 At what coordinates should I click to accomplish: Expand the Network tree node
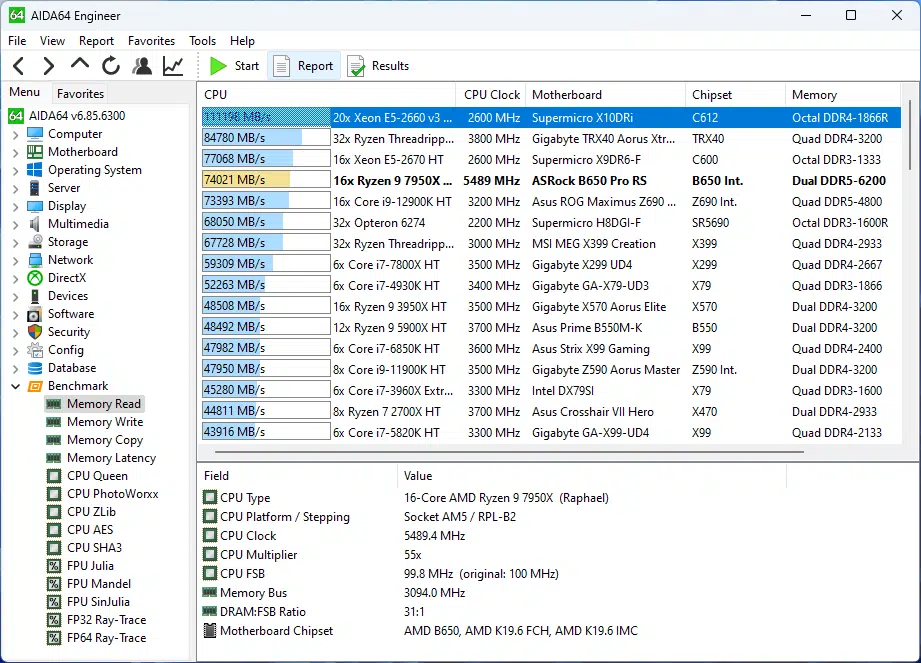coord(16,261)
